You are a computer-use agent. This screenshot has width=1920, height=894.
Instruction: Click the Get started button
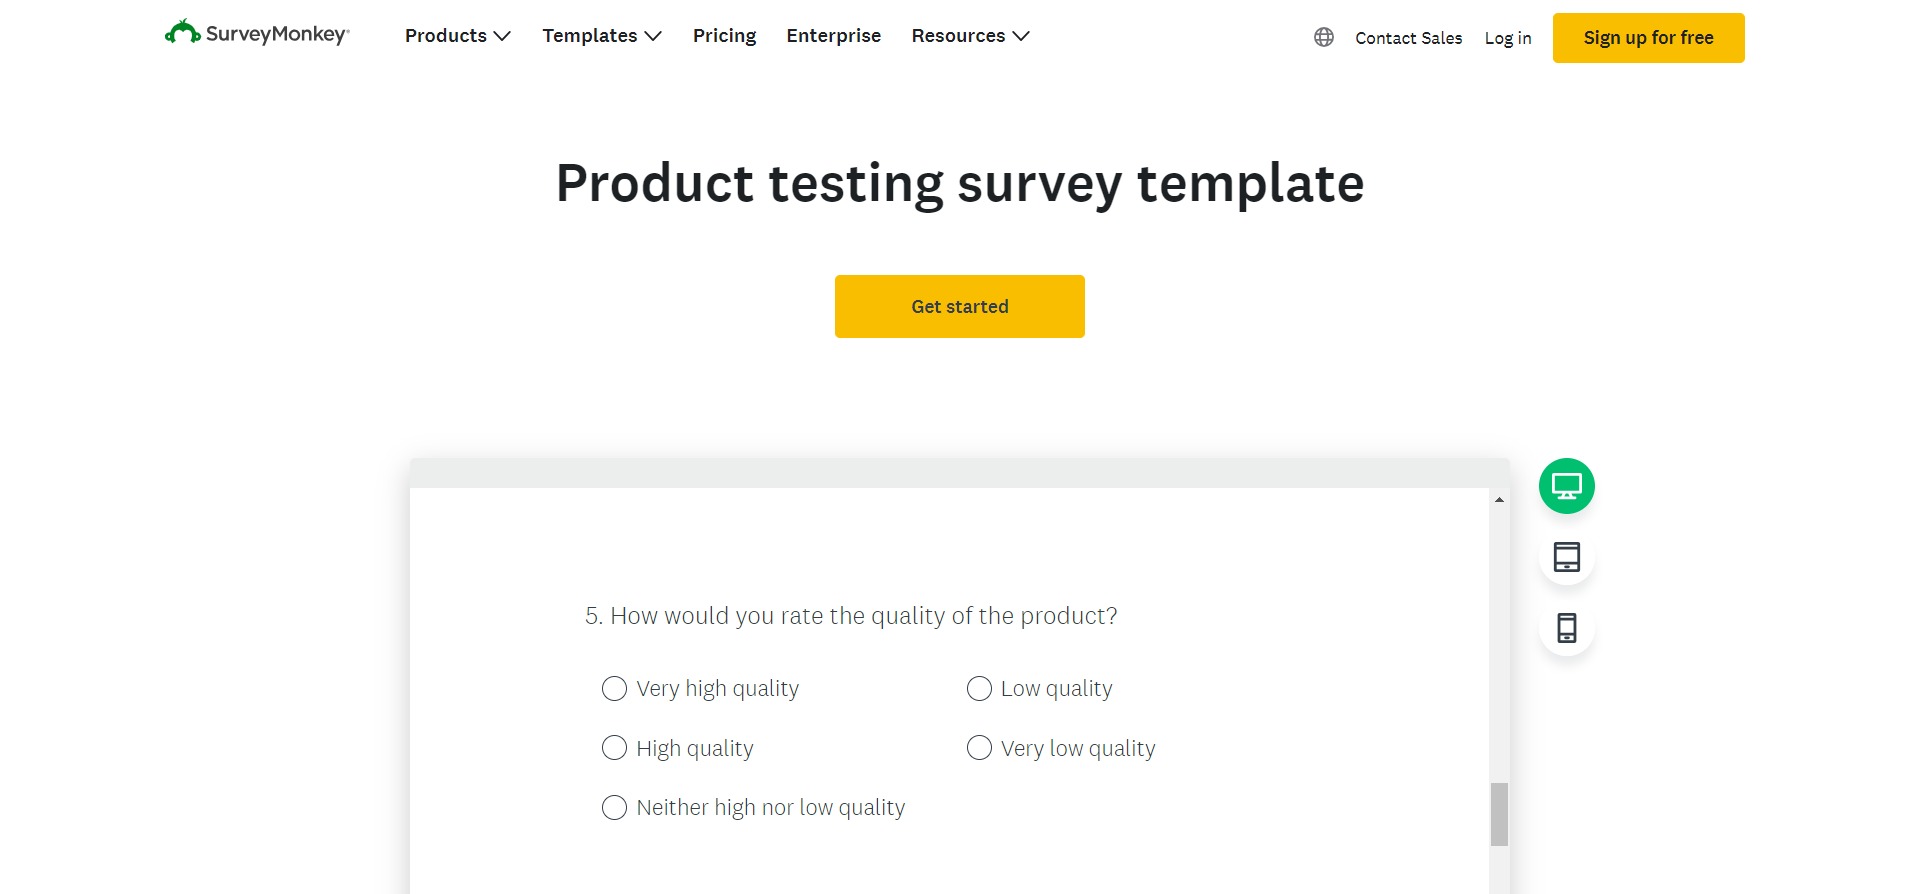959,306
